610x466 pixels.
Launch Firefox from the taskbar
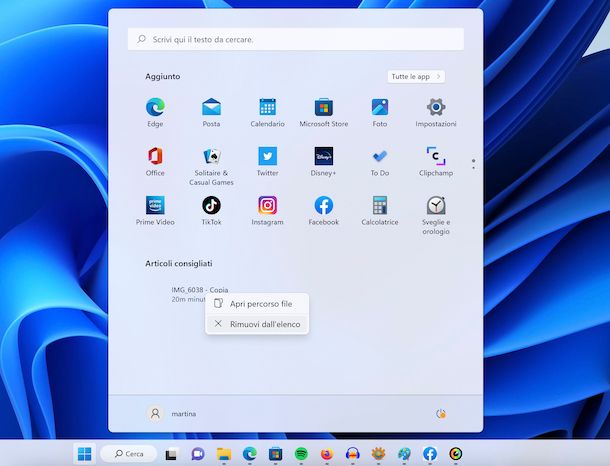[327, 454]
